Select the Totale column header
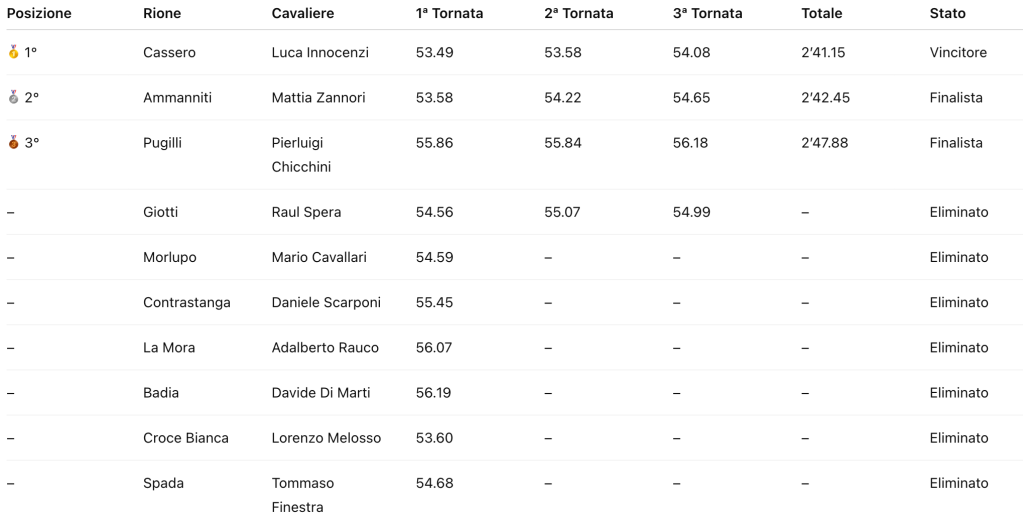Viewport: 1023px width, 527px height. point(822,14)
